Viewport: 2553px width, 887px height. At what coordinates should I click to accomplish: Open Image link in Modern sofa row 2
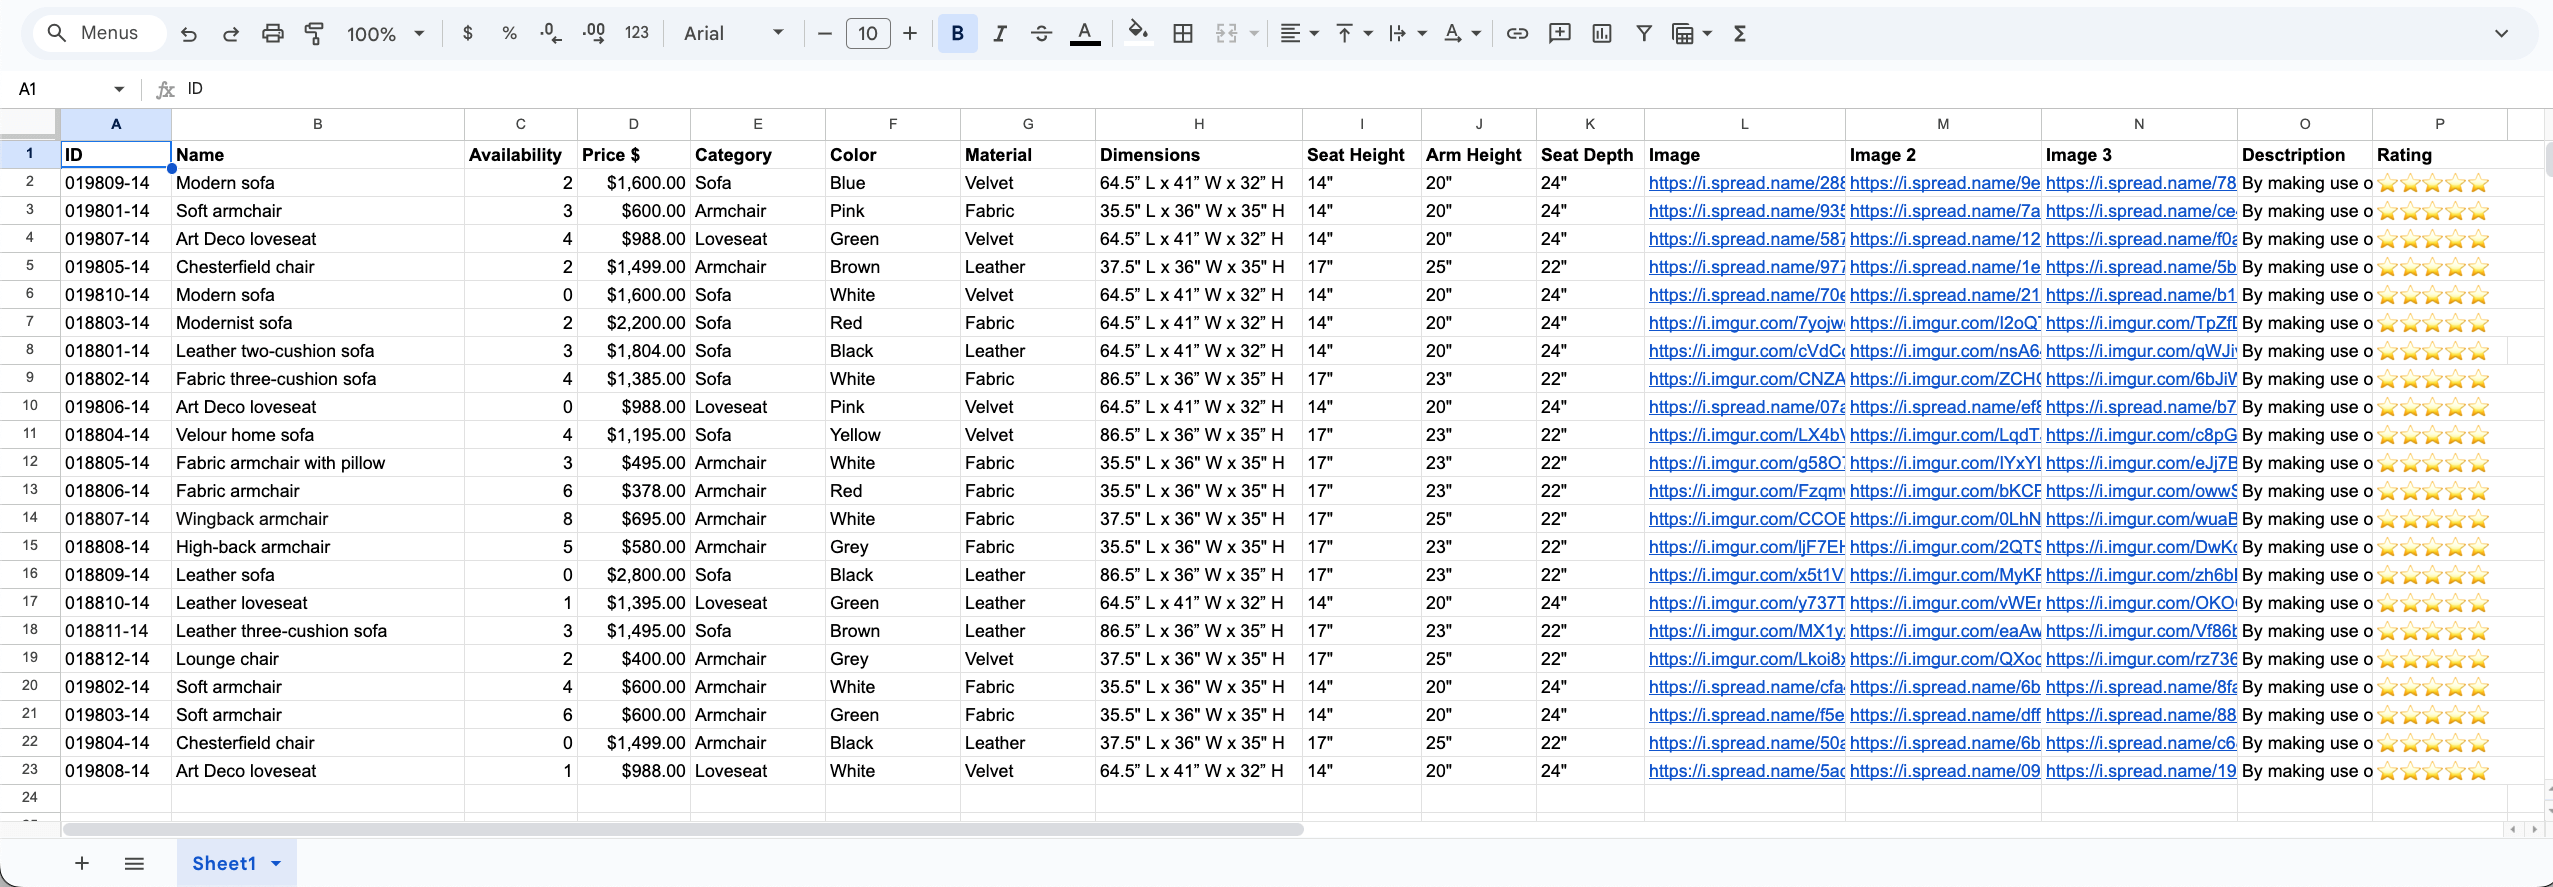click(x=1746, y=183)
